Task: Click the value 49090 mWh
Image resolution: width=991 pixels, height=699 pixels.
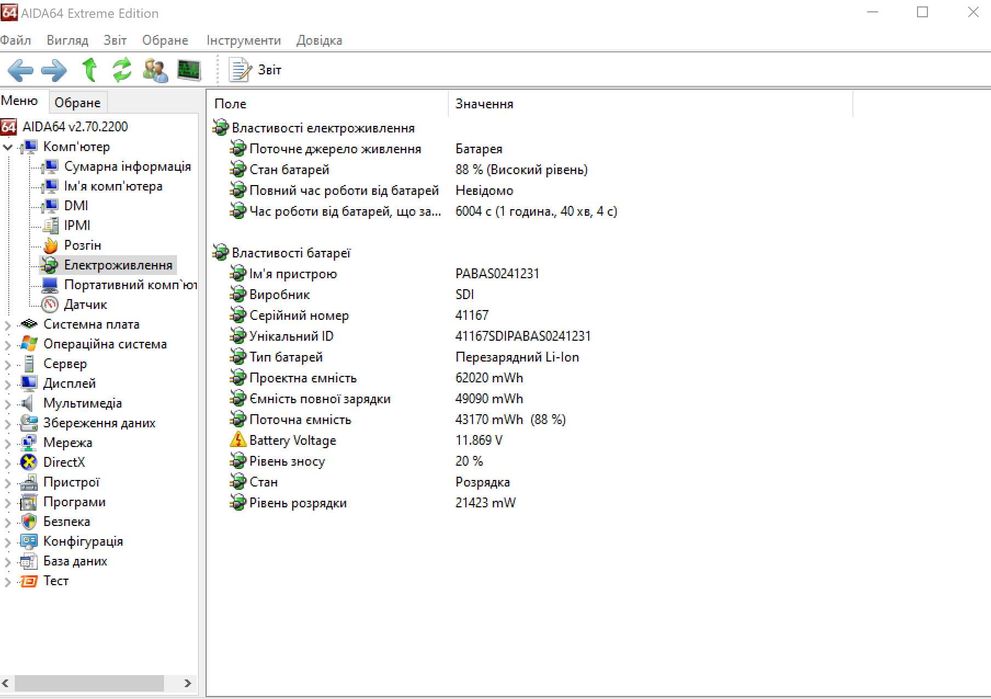Action: (489, 399)
